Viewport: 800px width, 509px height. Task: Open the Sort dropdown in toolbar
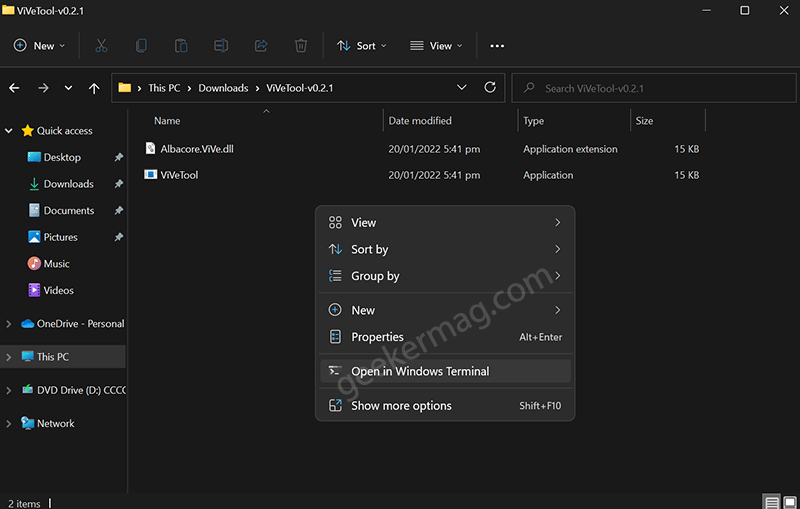[362, 46]
